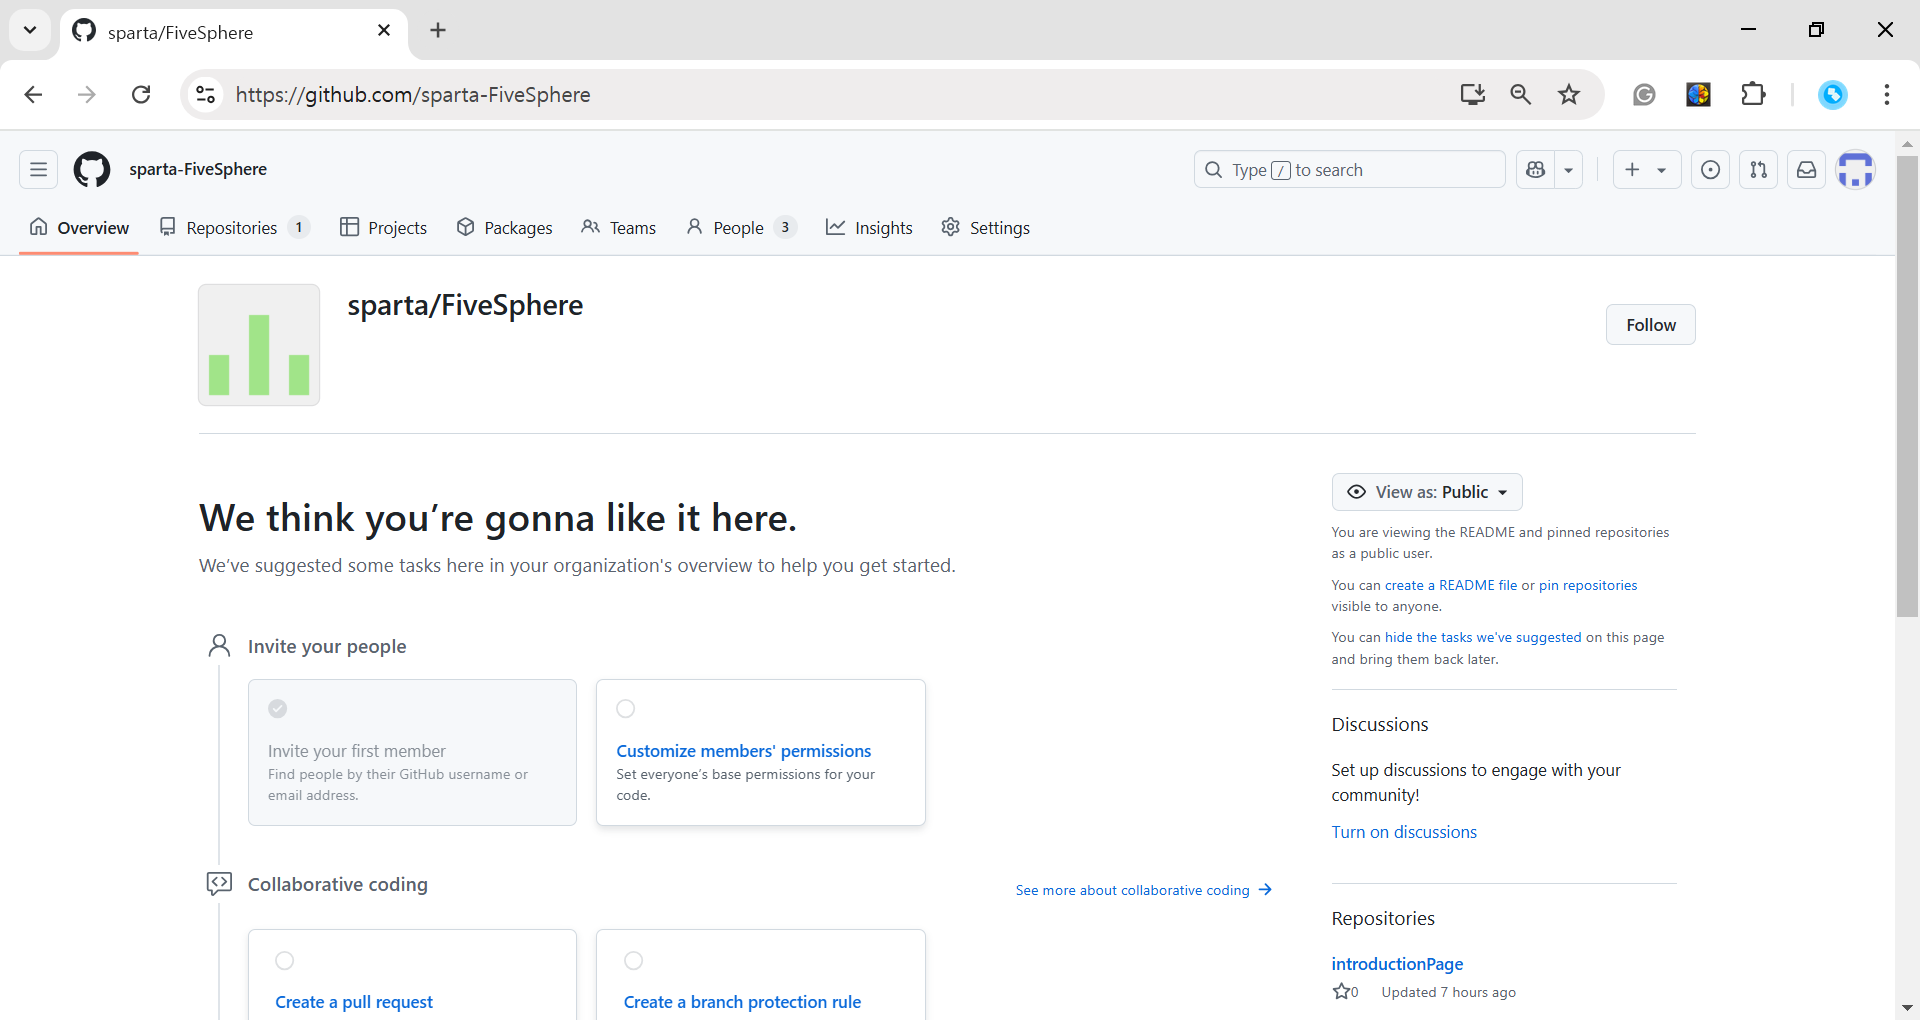
Task: Open the Create new plus menu
Action: [x=1646, y=170]
